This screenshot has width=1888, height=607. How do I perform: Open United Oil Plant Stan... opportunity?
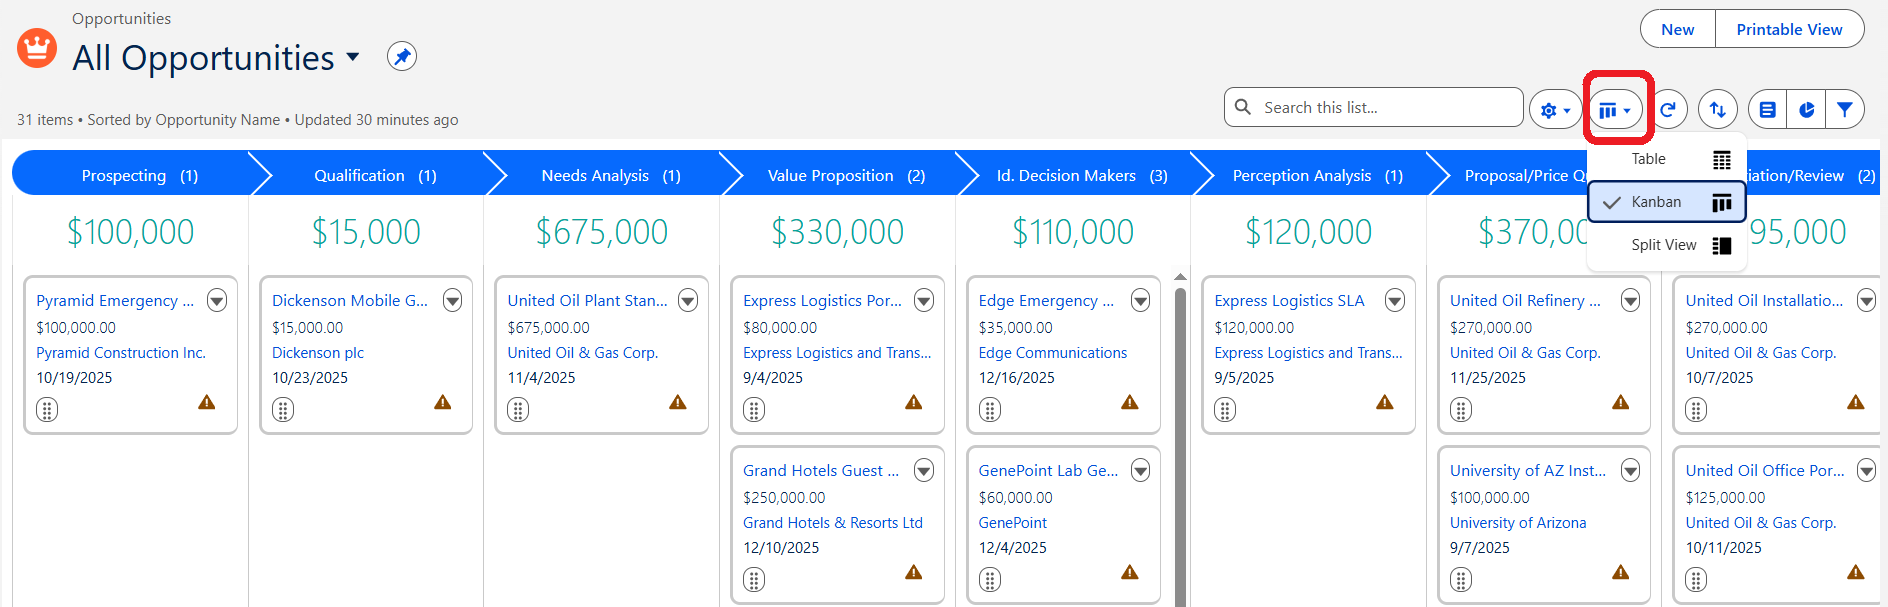587,300
